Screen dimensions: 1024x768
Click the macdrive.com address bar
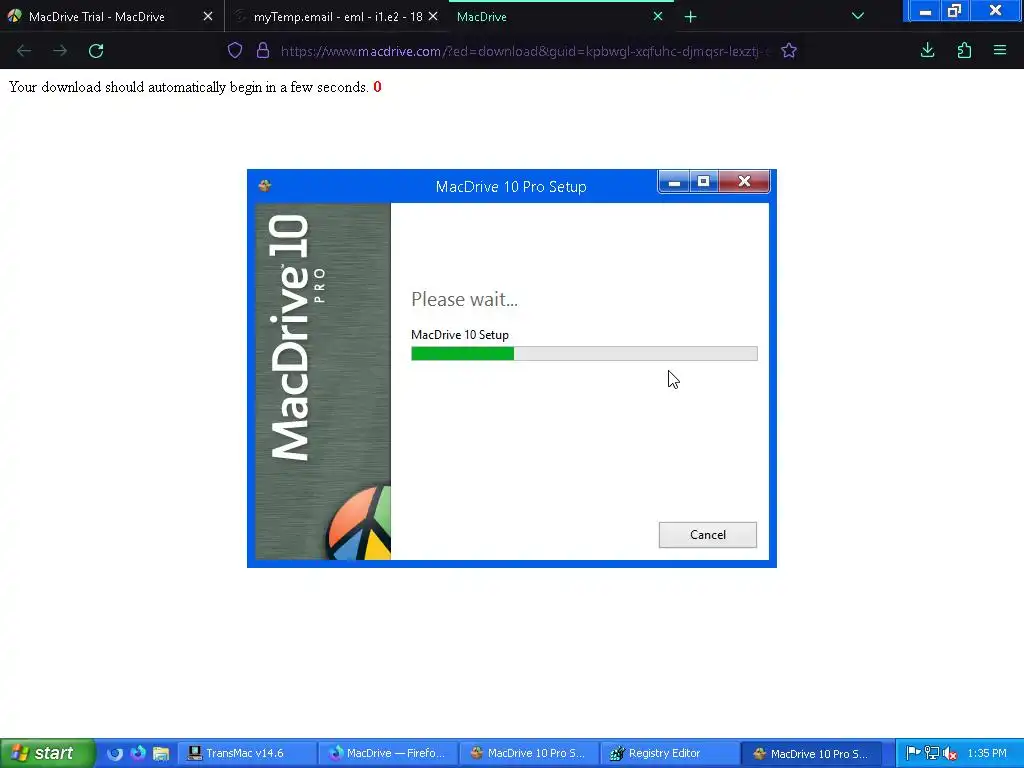click(526, 51)
